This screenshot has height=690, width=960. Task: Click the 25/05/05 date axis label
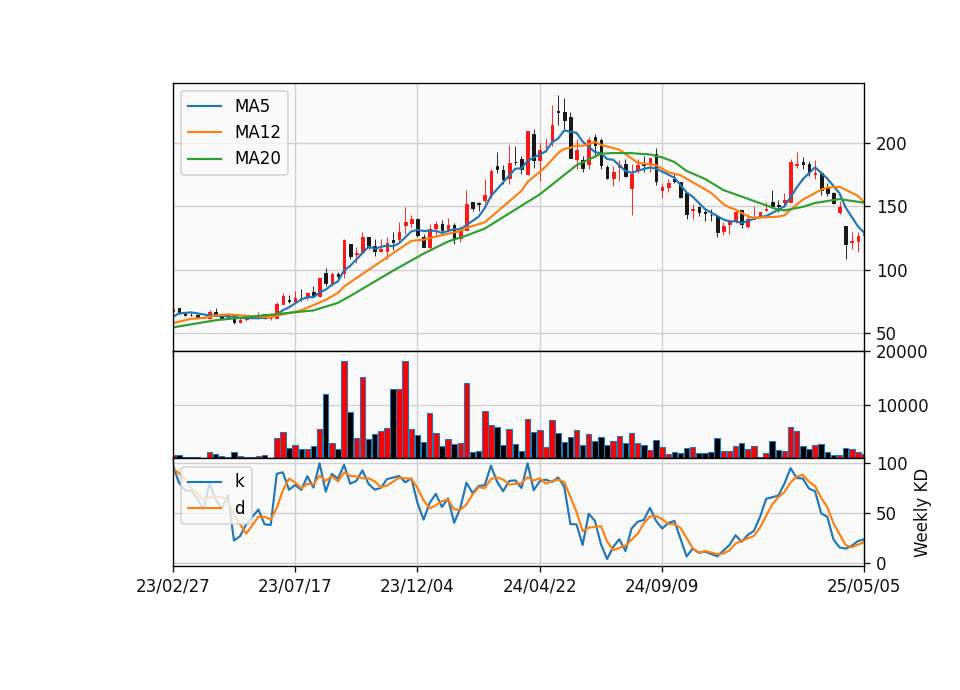coord(863,586)
